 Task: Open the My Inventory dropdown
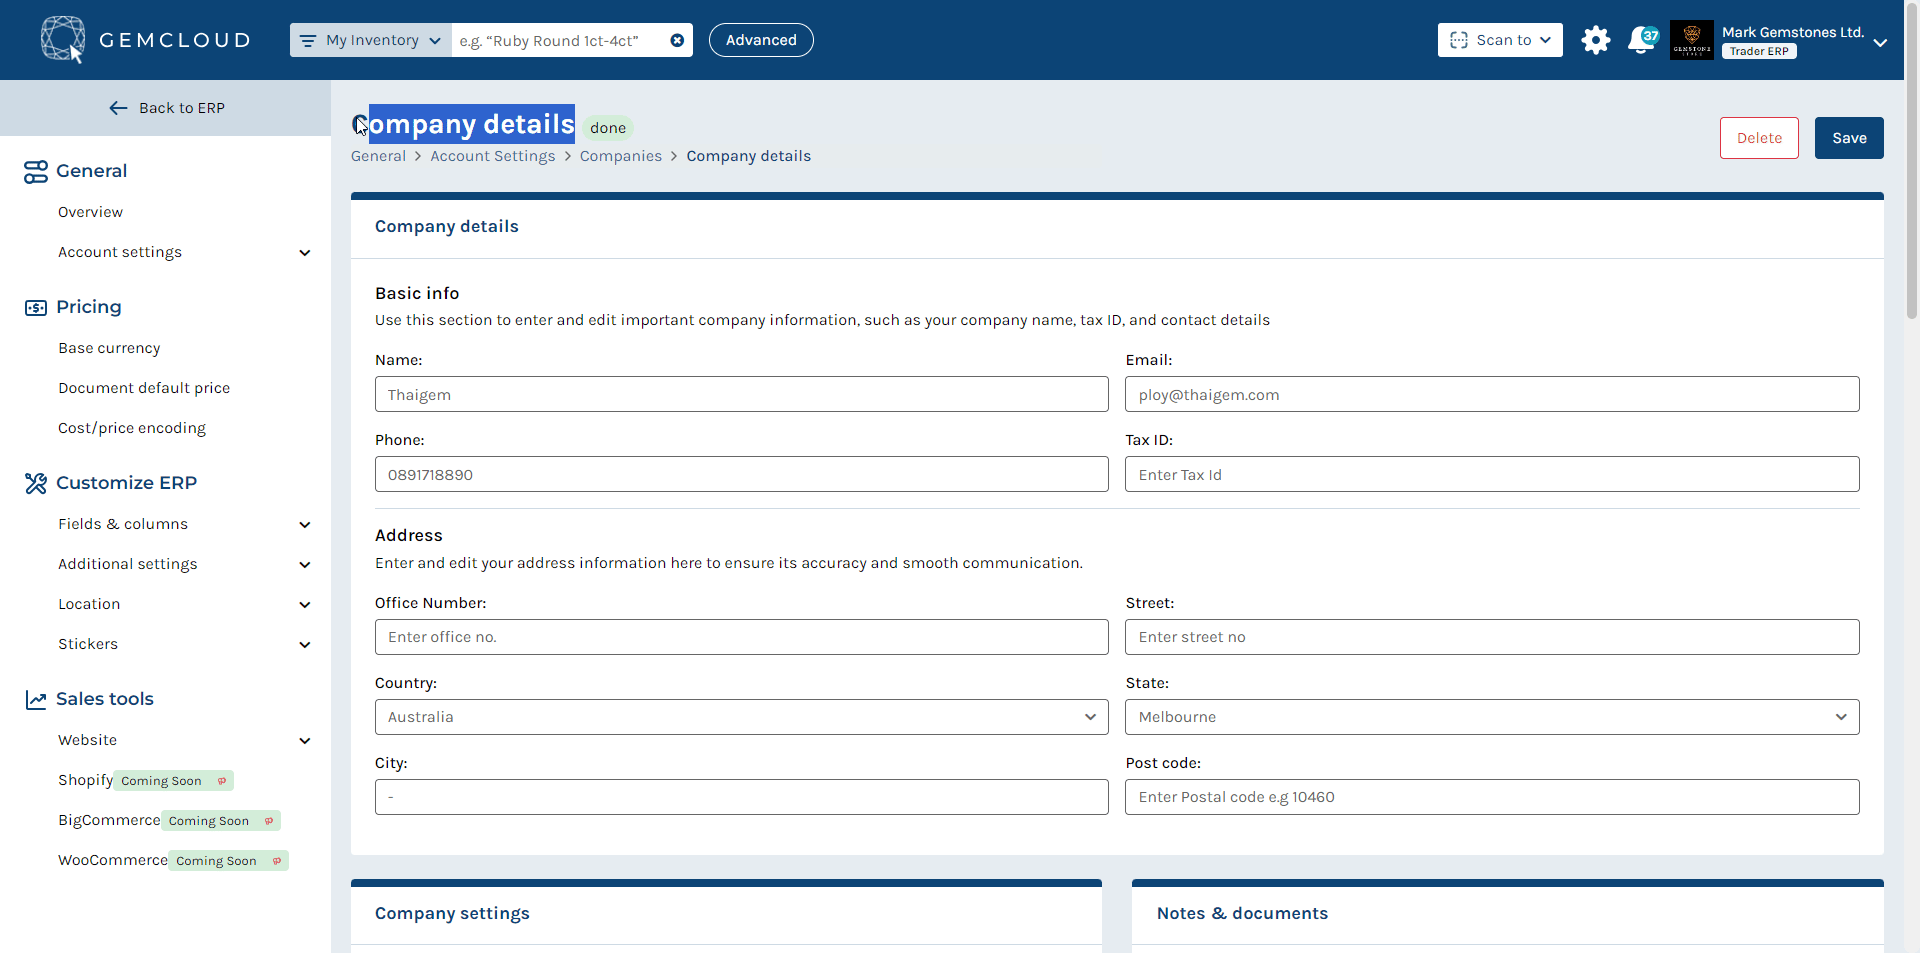point(371,40)
